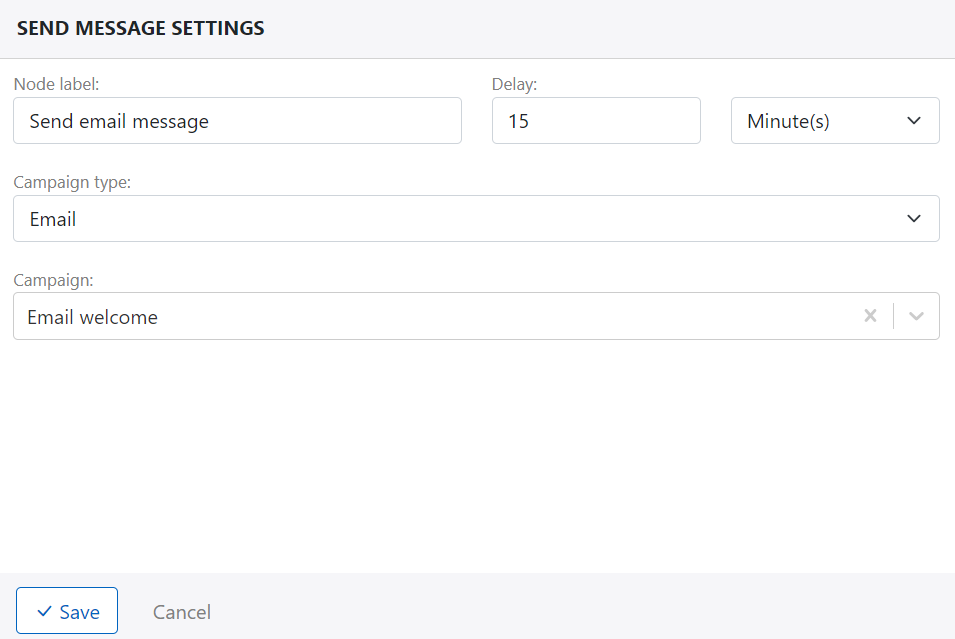The image size is (955, 639).
Task: Click the "Node label:" field caption
Action: pyautogui.click(x=56, y=84)
